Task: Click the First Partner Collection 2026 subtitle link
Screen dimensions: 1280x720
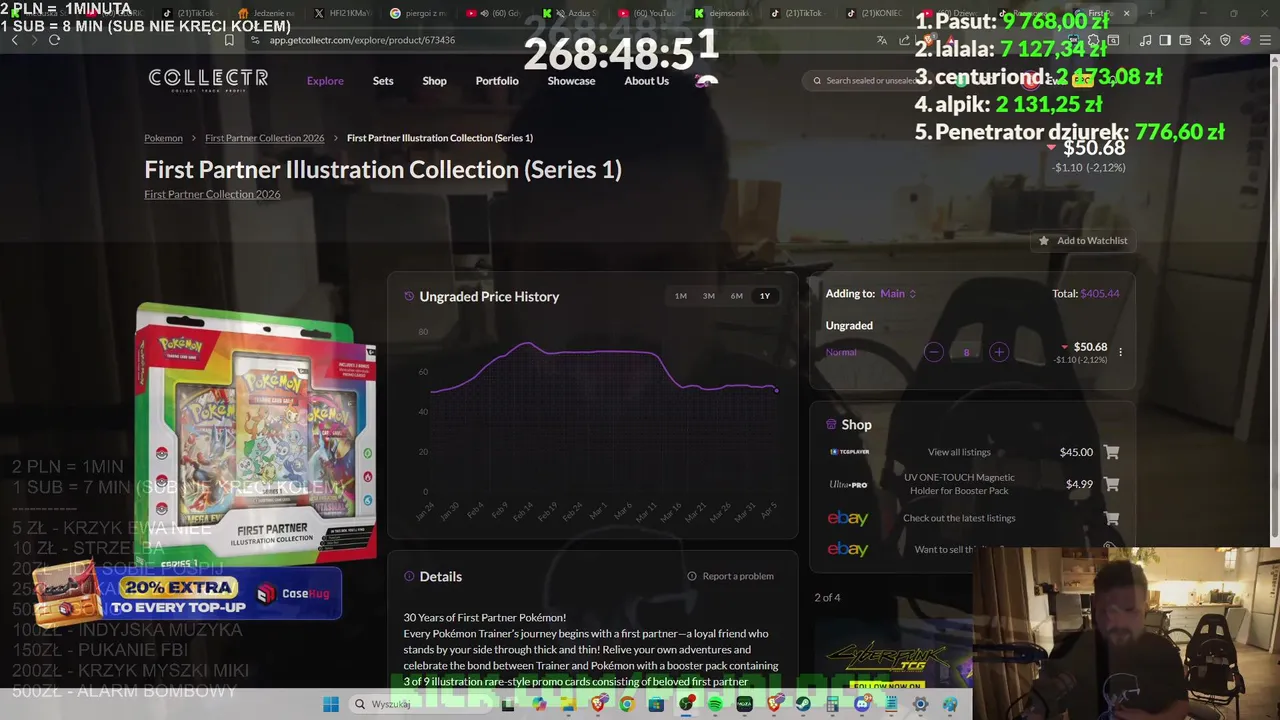Action: tap(212, 194)
